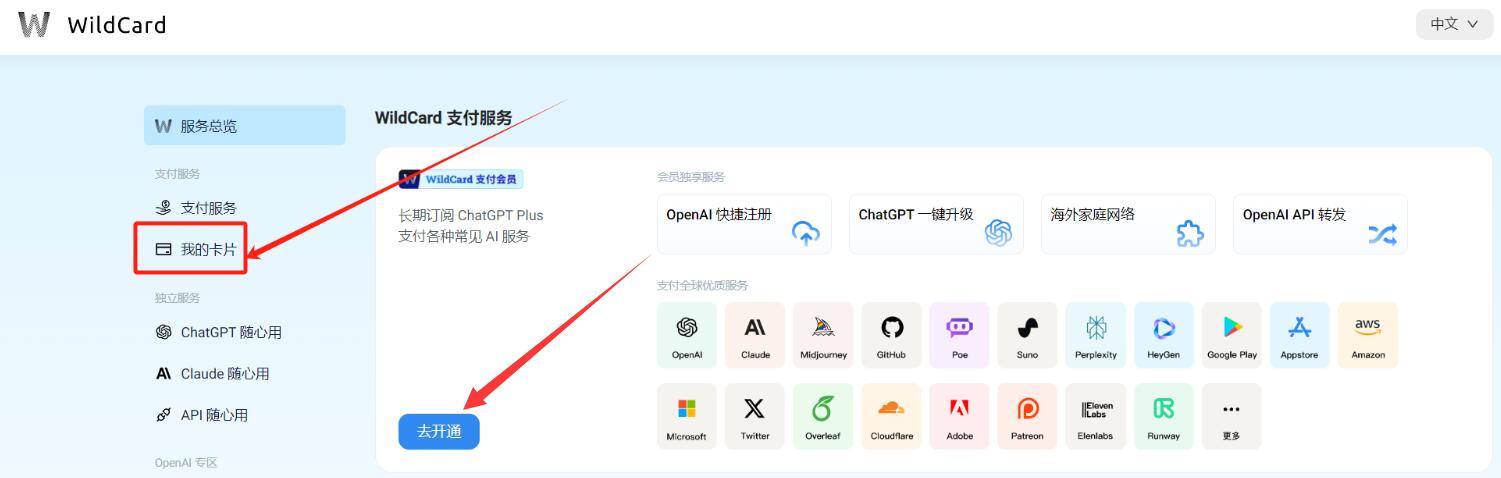Open the Google Play service tile
Screen dimensions: 1501x478
(1231, 335)
